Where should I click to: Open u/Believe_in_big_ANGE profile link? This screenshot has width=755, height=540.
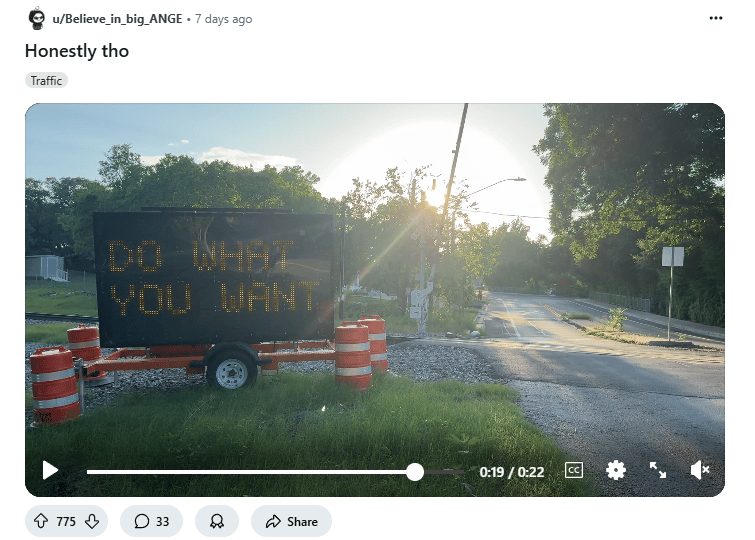[x=117, y=19]
